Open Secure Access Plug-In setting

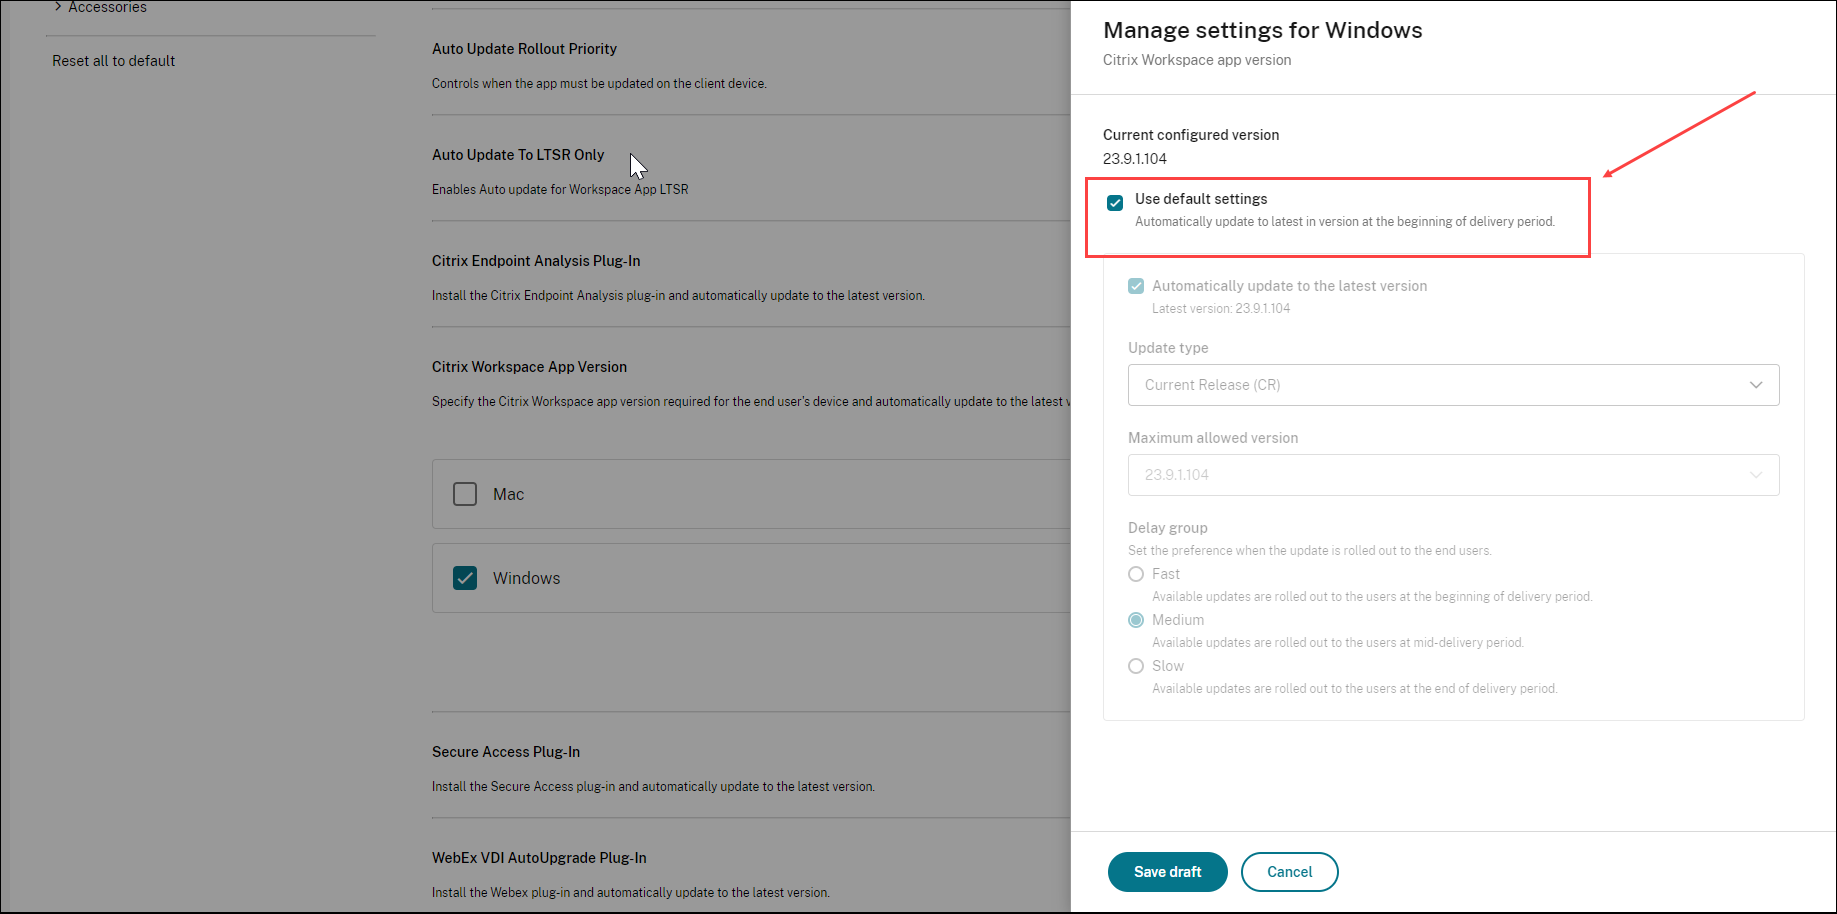click(506, 752)
